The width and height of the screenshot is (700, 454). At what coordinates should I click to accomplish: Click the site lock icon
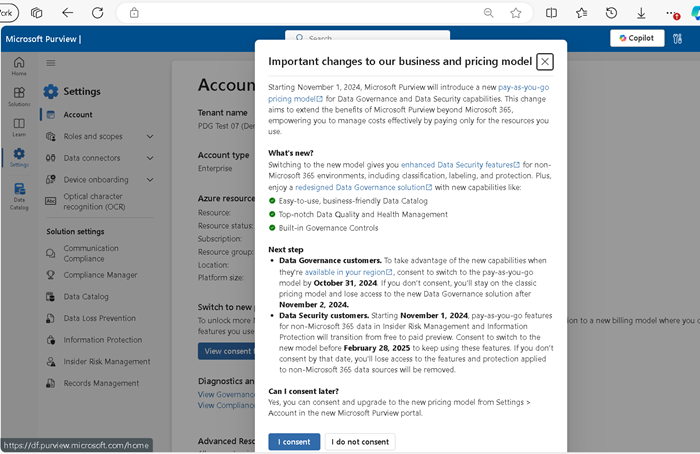134,13
